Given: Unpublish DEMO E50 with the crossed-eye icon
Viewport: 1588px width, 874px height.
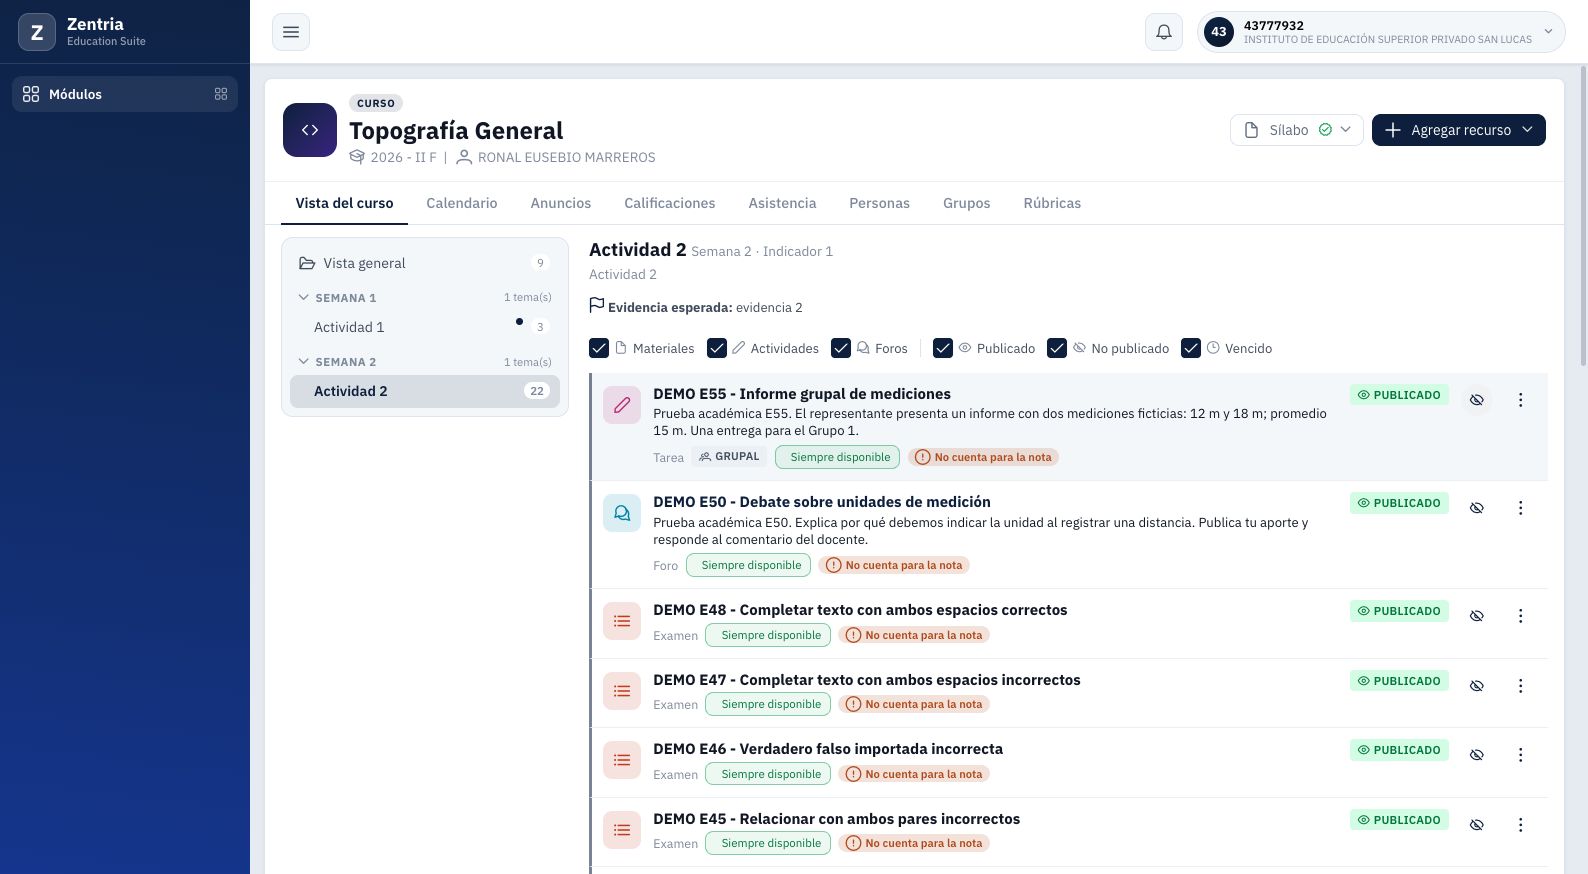Looking at the screenshot, I should coord(1476,508).
